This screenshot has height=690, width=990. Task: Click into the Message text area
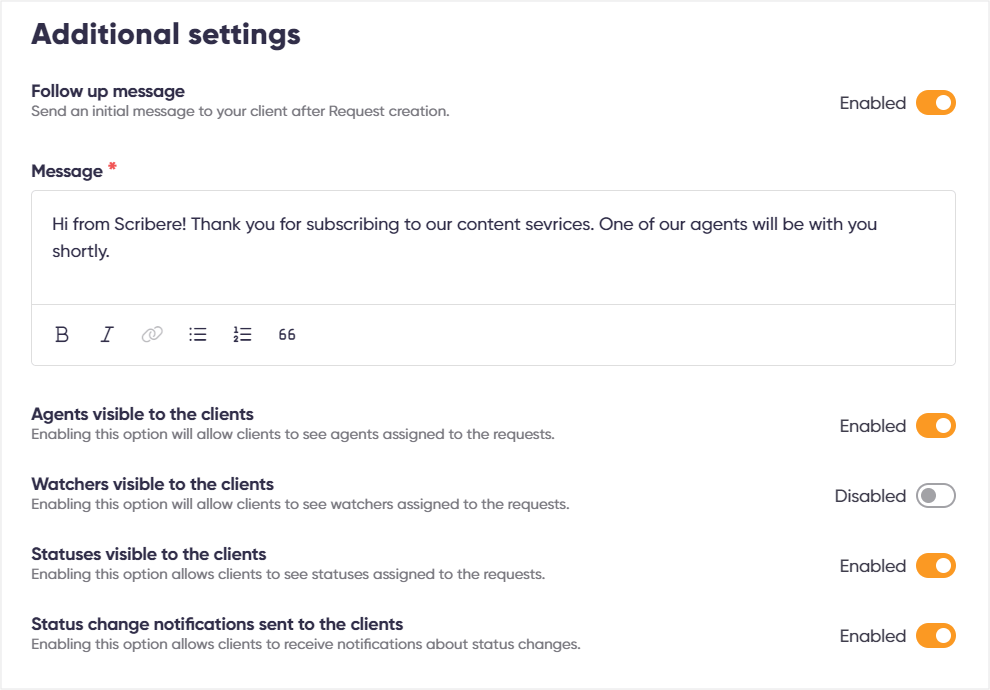493,247
